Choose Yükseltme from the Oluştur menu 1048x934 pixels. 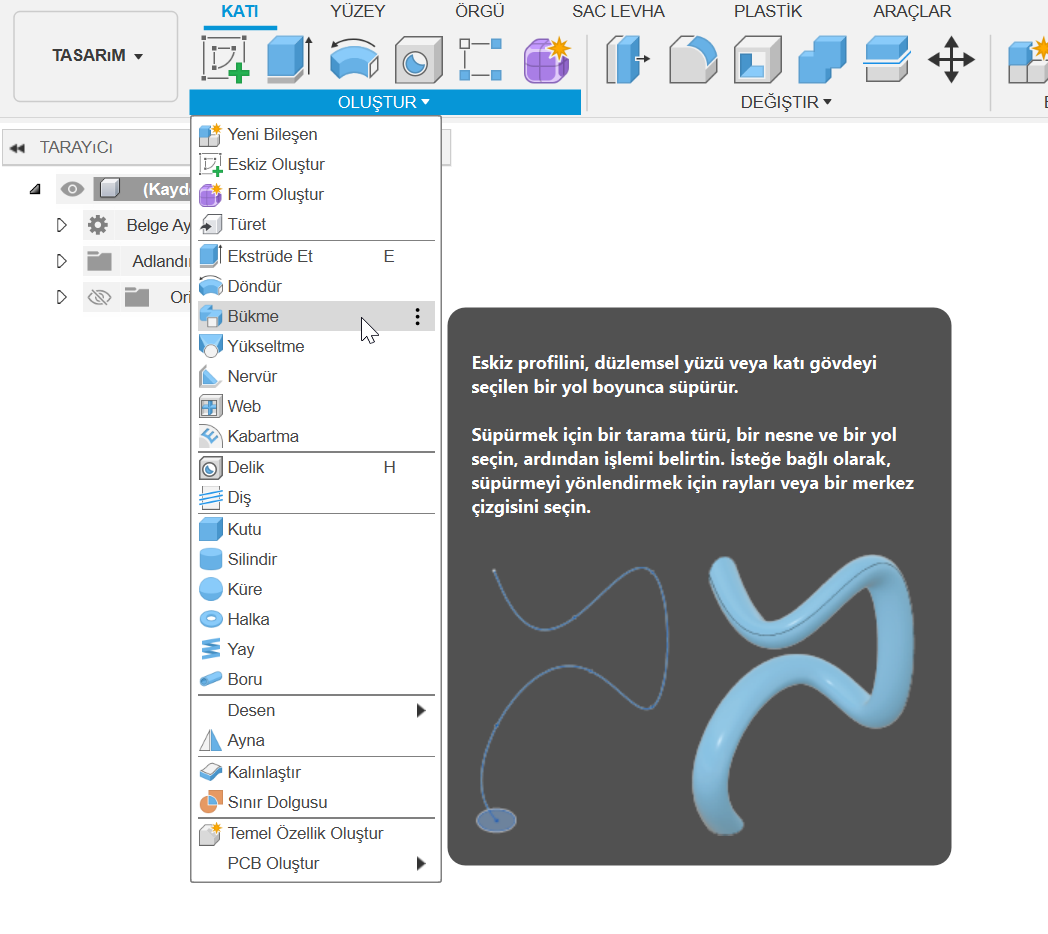pos(266,346)
